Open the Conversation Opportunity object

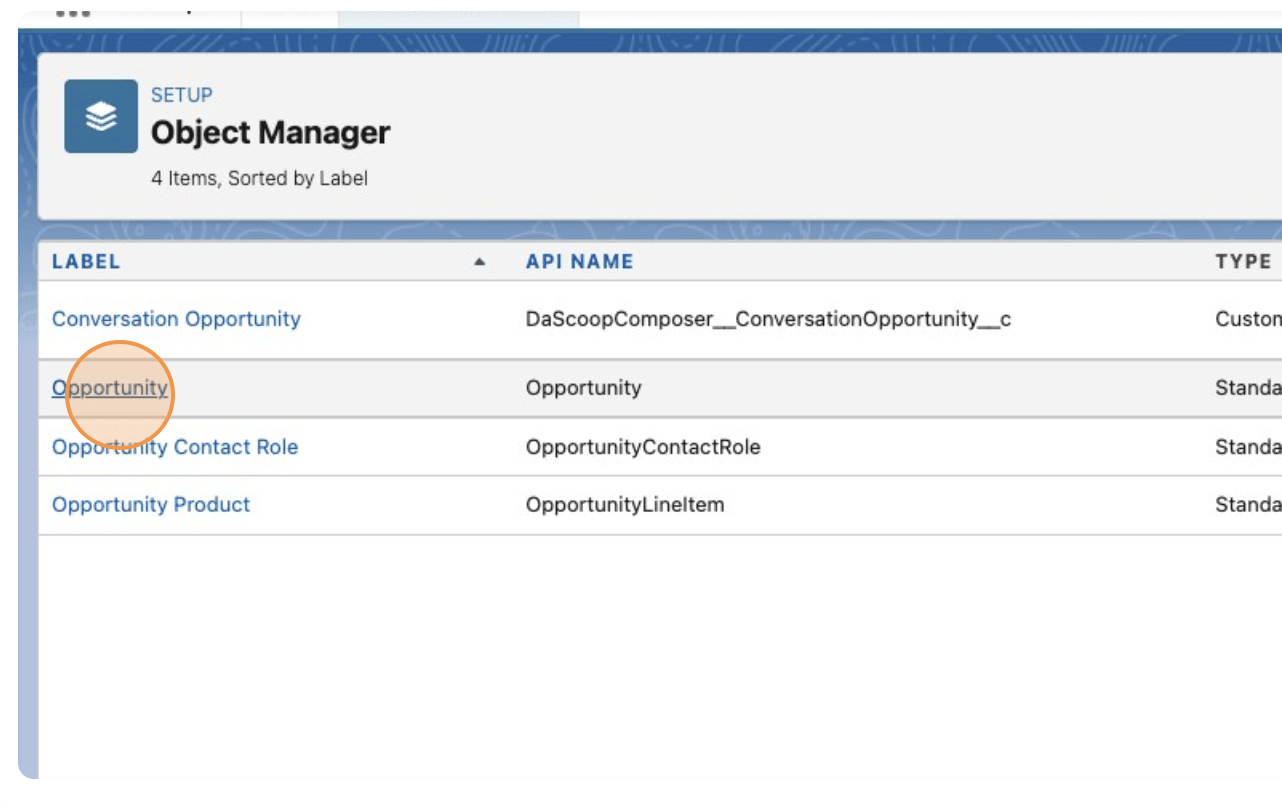(x=176, y=319)
